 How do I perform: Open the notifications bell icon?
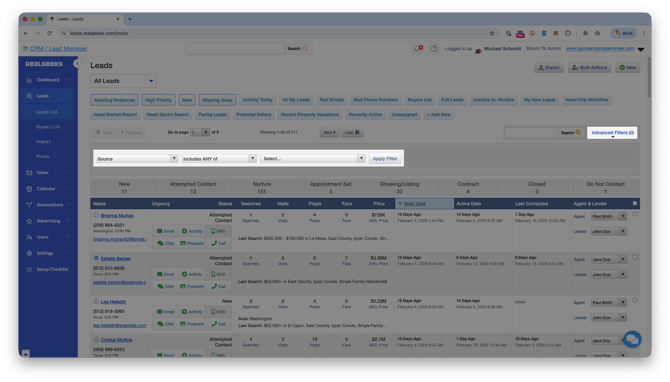click(x=417, y=49)
